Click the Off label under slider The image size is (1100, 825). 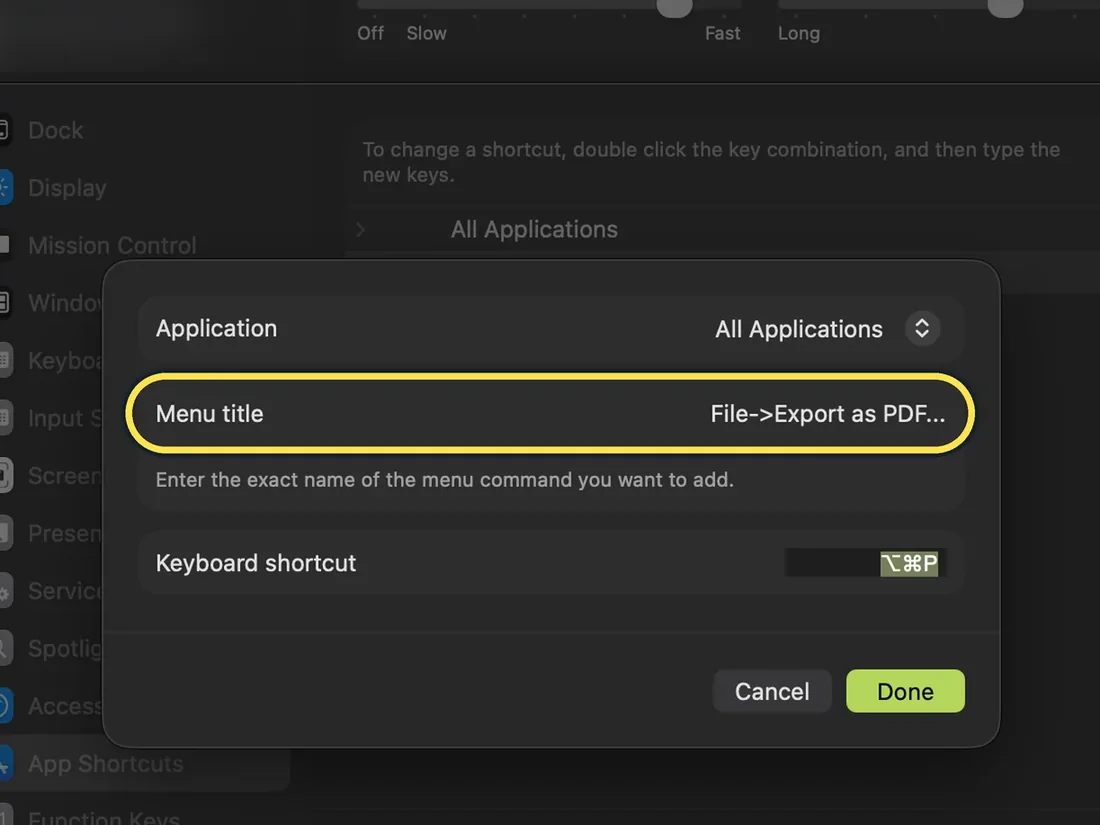(370, 33)
